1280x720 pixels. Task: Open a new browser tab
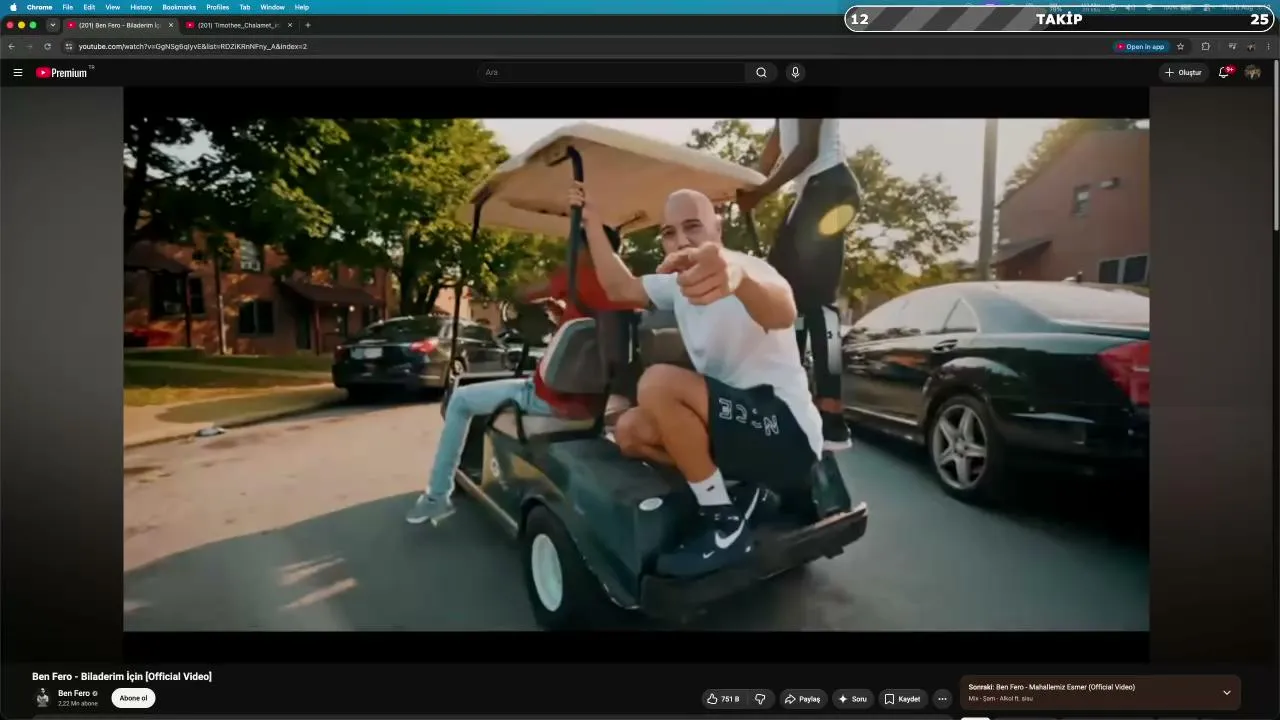(307, 25)
